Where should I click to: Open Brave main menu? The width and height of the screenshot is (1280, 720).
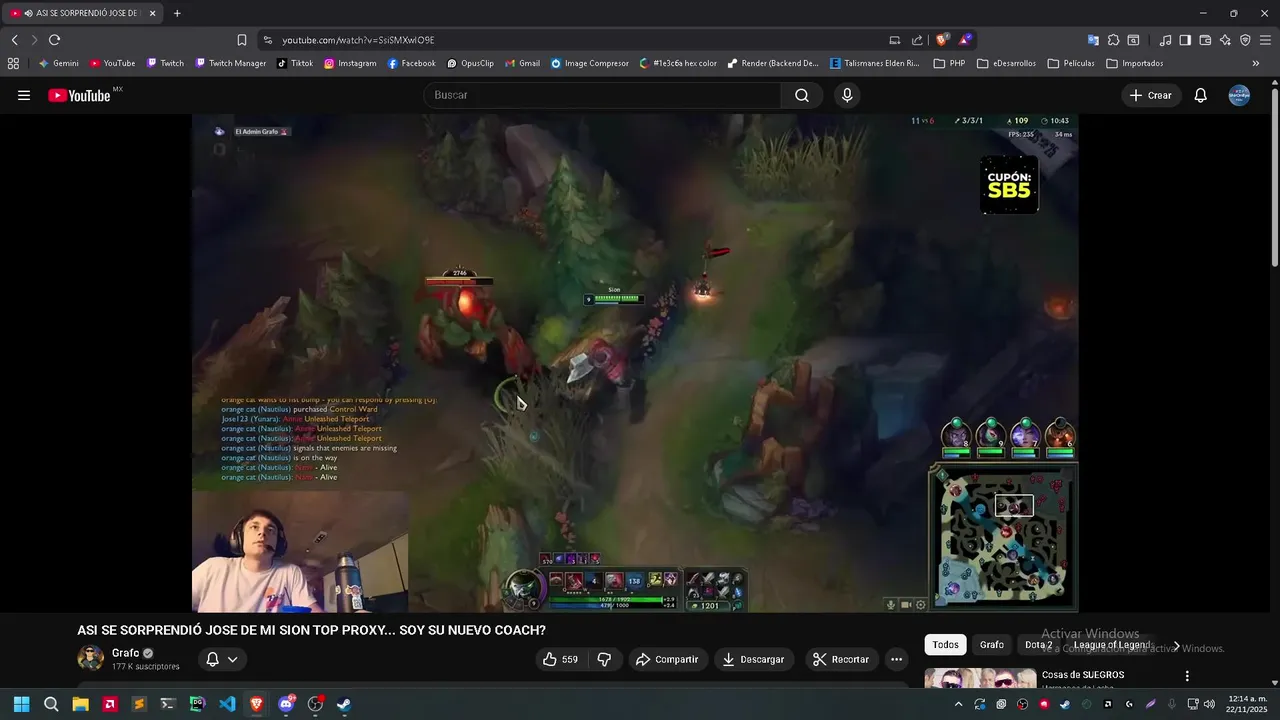[1265, 40]
